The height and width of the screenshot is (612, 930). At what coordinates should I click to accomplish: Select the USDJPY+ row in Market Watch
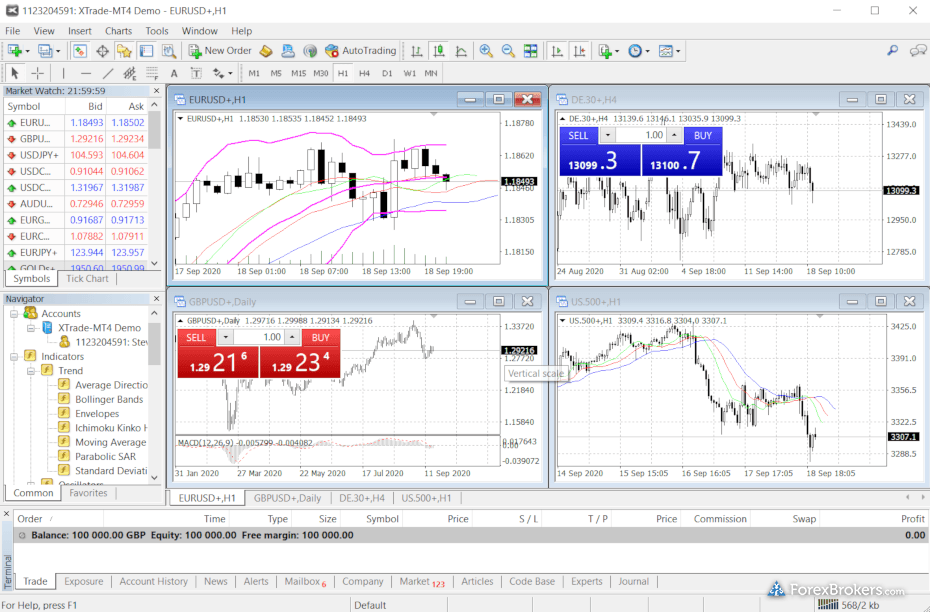pos(76,155)
